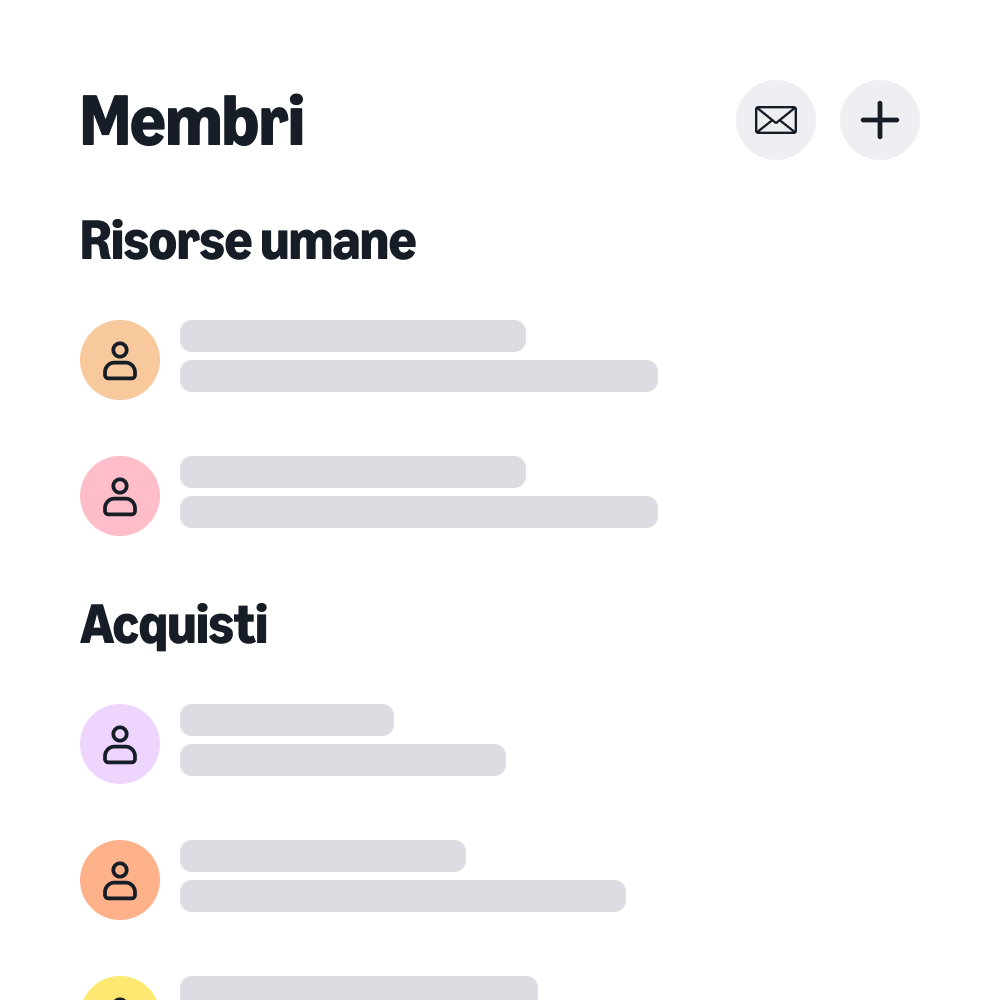Screen dimensions: 1000x1000
Task: Collapse the Acquisti section header
Action: click(173, 624)
